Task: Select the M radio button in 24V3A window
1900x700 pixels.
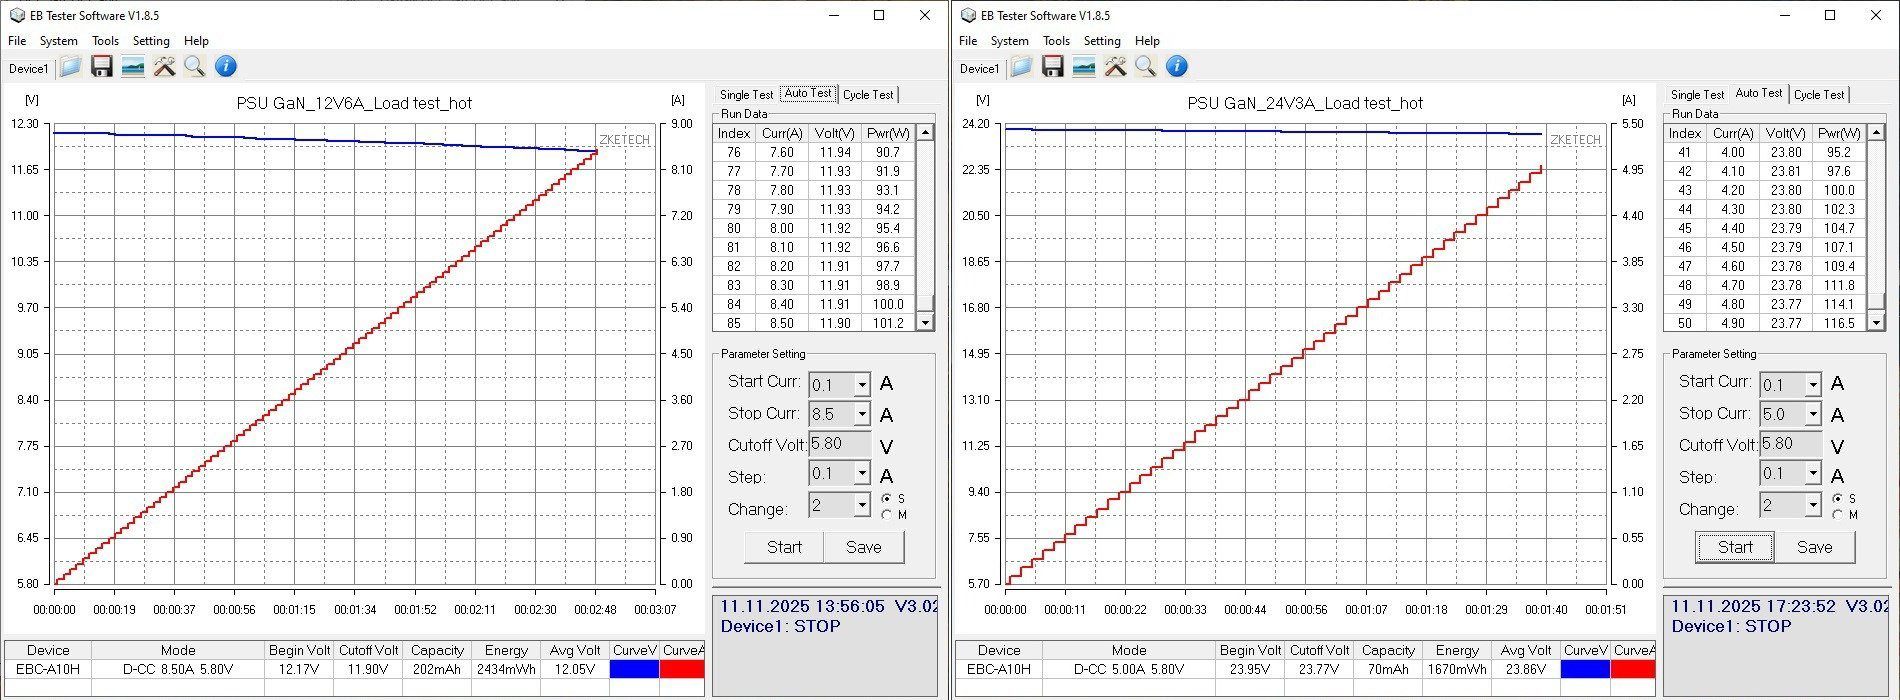Action: tap(1838, 515)
